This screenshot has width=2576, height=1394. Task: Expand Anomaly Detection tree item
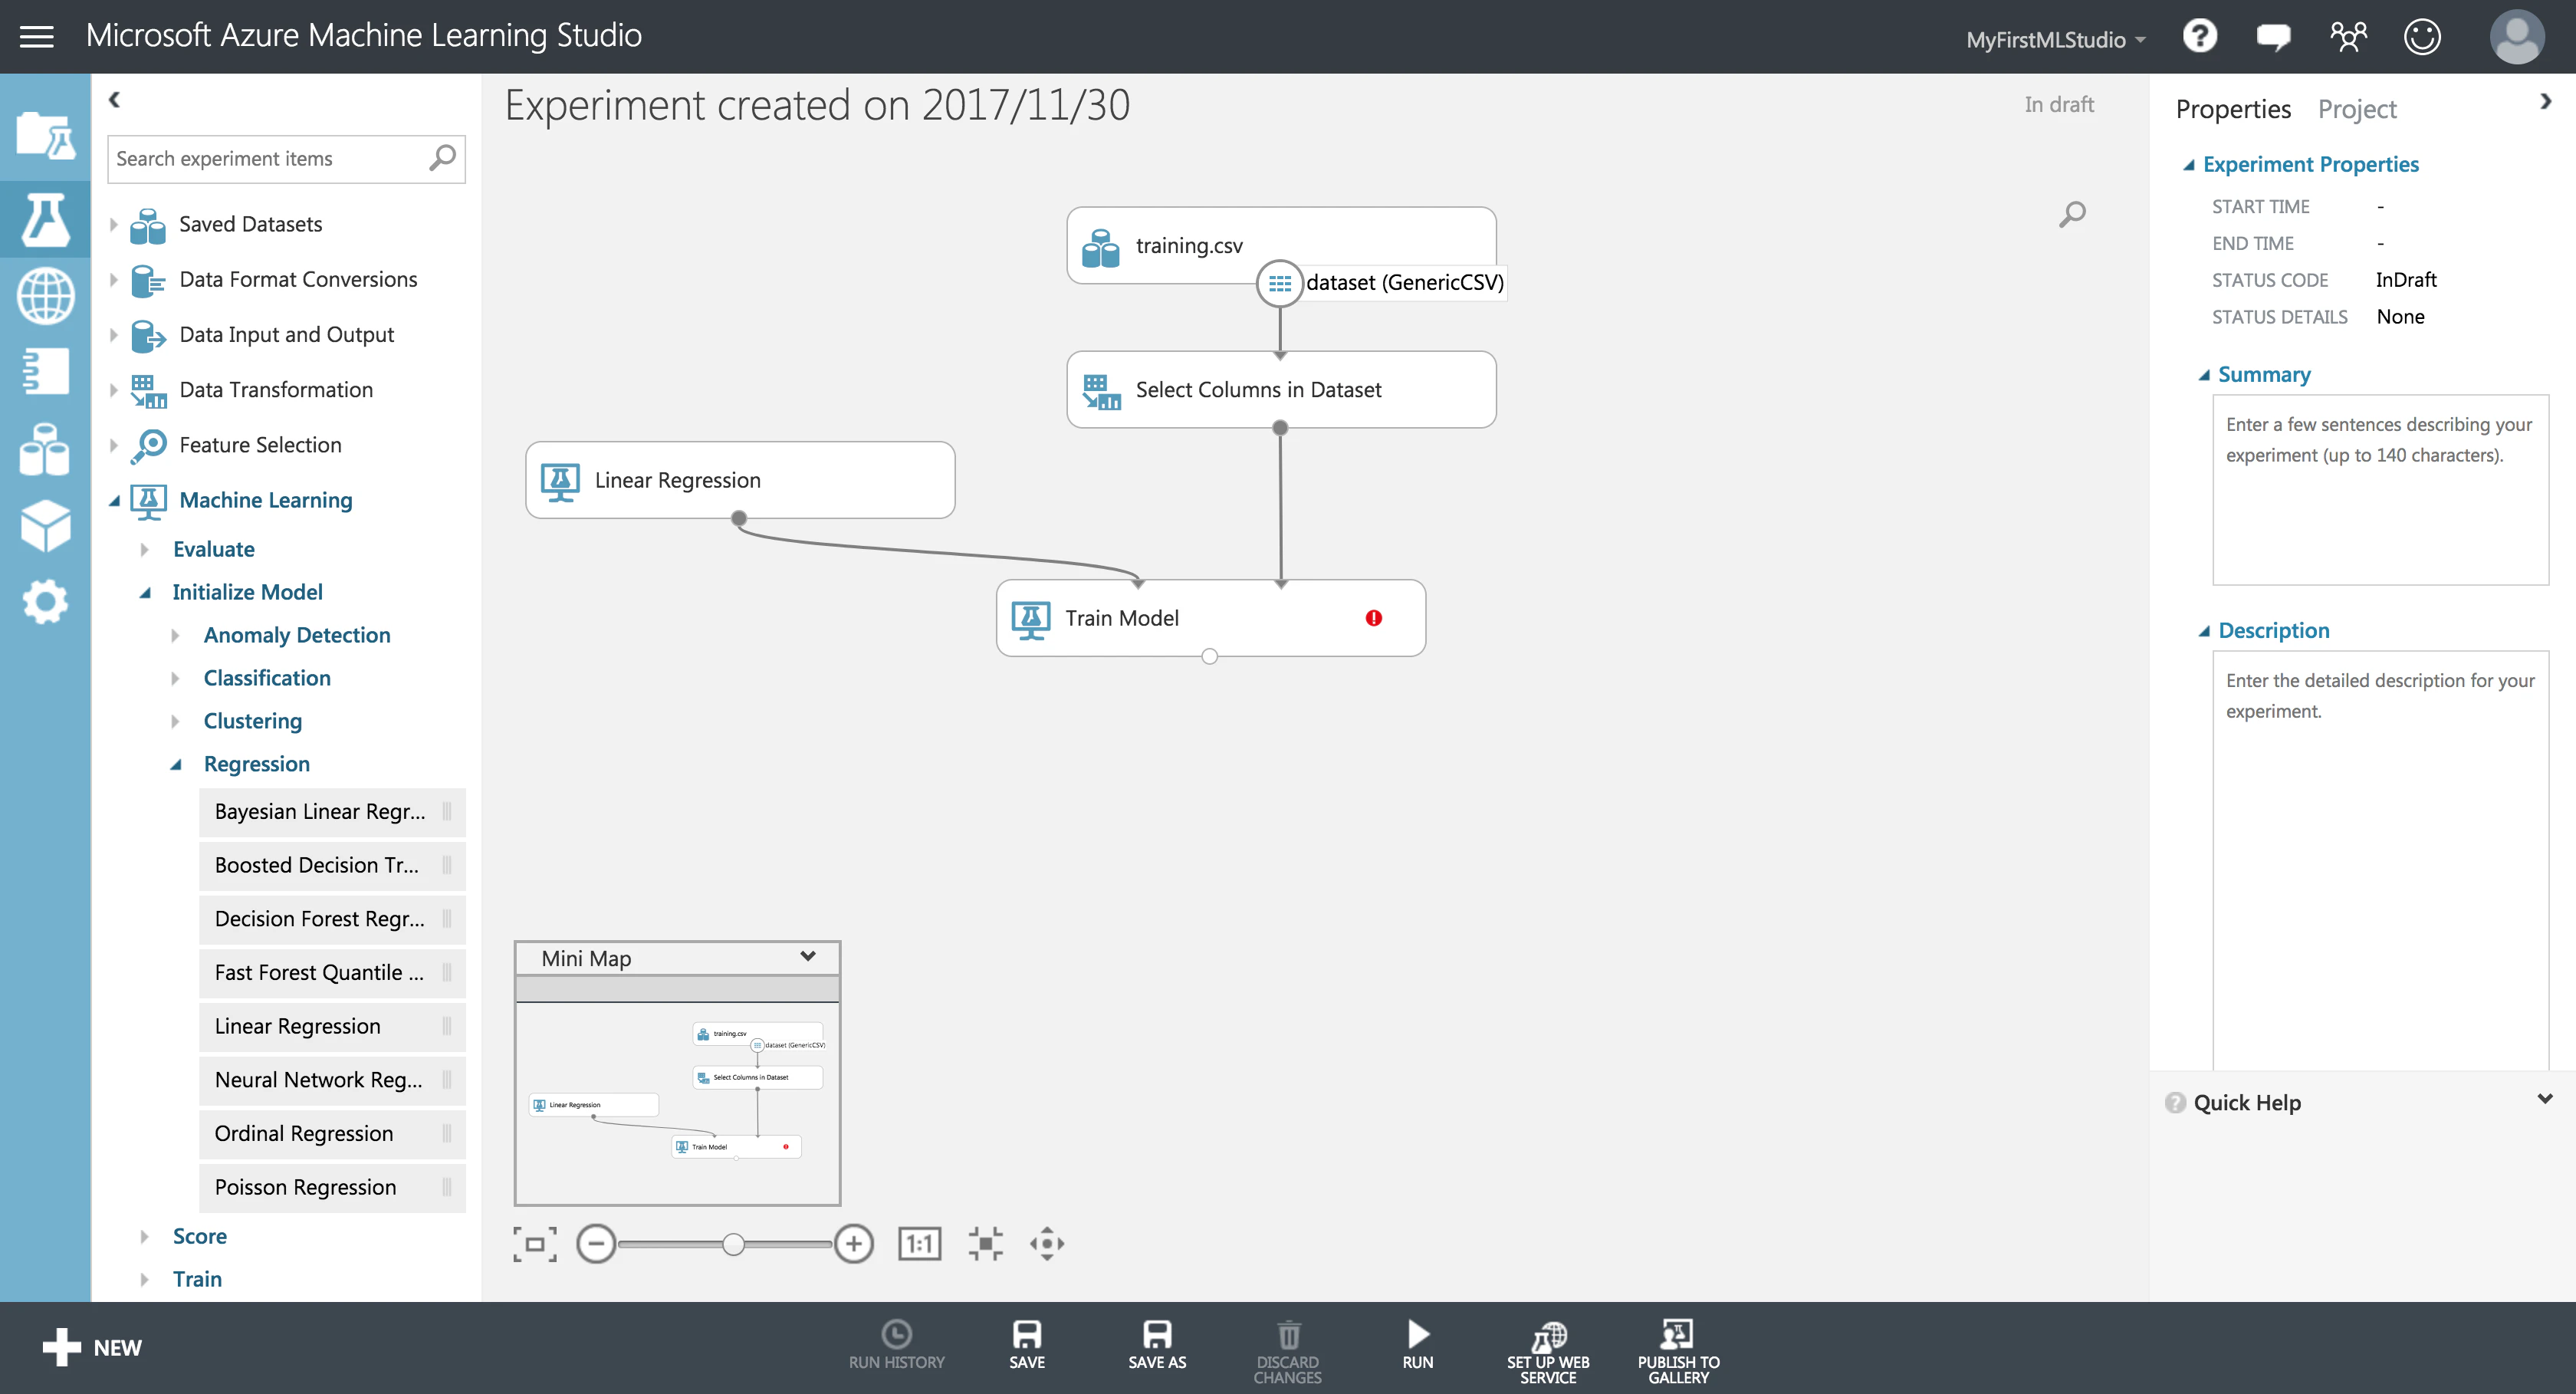176,636
